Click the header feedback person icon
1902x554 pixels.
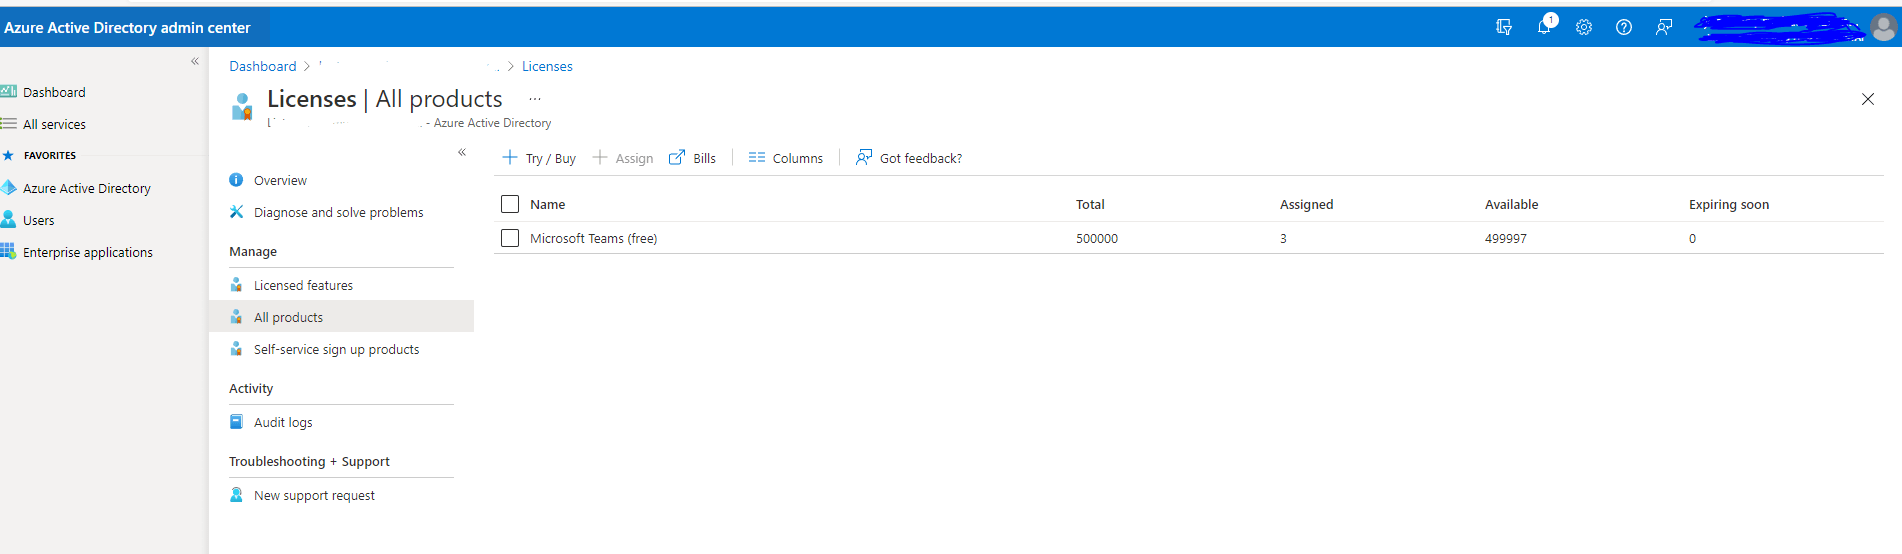coord(1664,28)
